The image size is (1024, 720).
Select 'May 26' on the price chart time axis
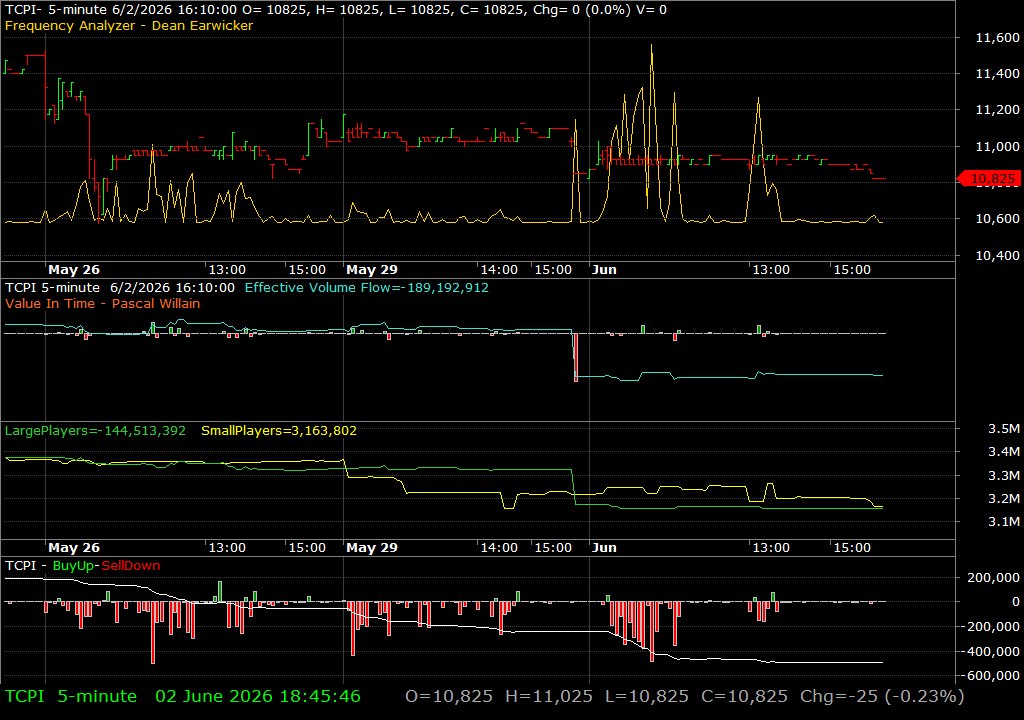(74, 269)
